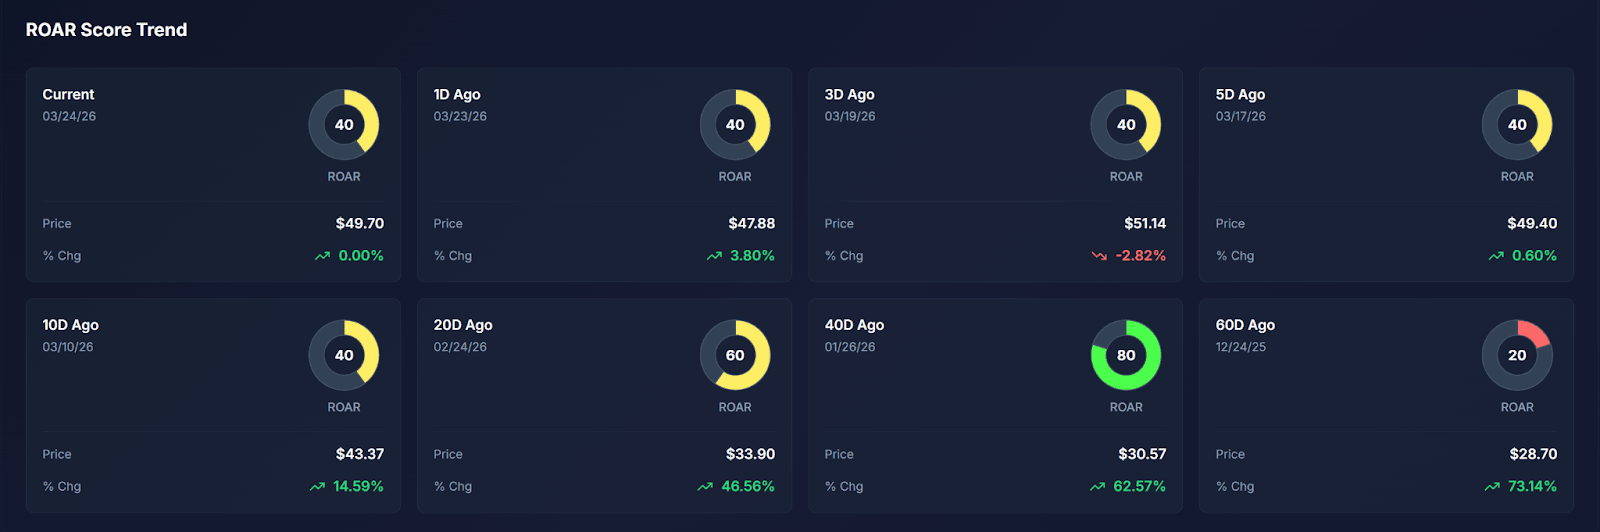Click the upward trend arrow beside 3.80%
The height and width of the screenshot is (532, 1600).
coord(714,256)
